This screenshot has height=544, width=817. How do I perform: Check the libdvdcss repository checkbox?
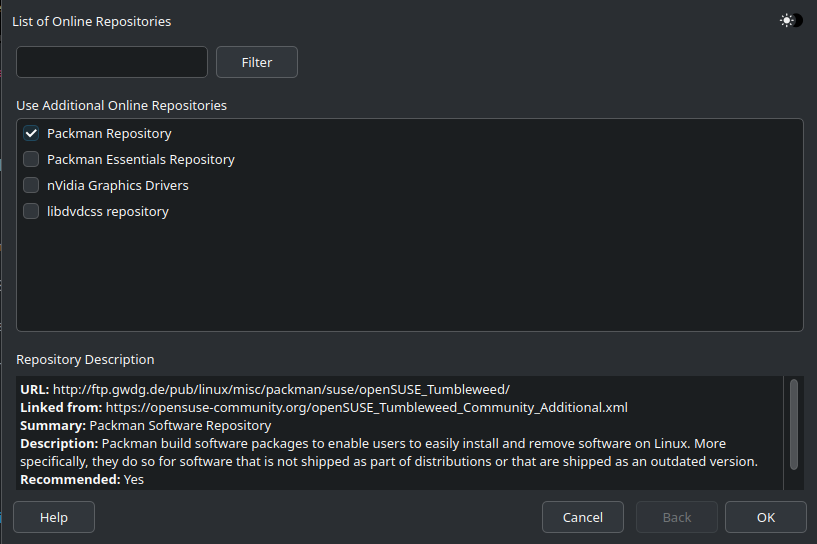pyautogui.click(x=31, y=211)
